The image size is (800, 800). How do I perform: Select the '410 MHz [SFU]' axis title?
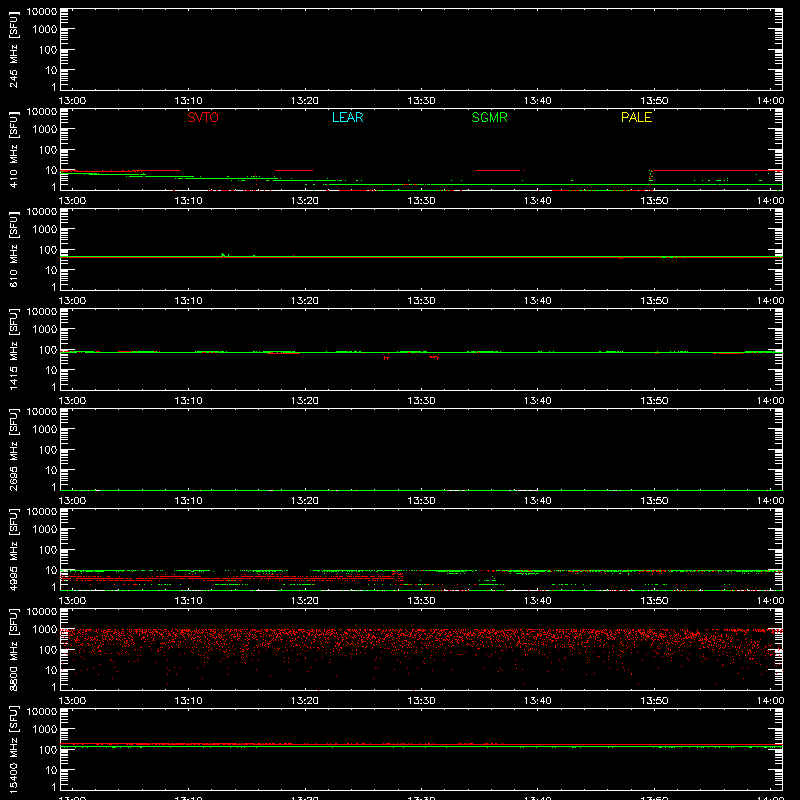pyautogui.click(x=14, y=149)
